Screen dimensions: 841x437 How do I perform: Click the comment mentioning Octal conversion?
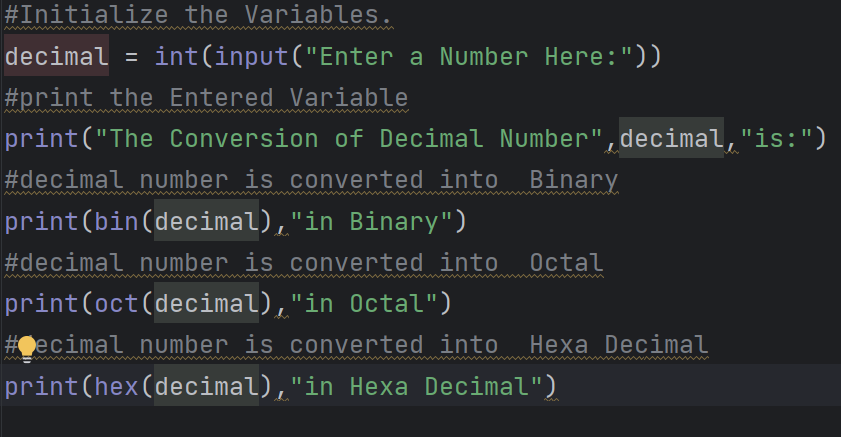click(304, 263)
